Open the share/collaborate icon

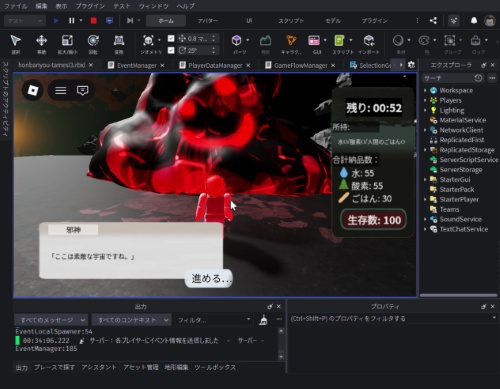point(433,21)
